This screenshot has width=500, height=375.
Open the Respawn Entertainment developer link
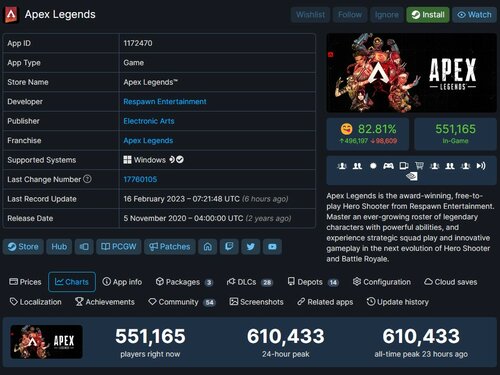[165, 102]
